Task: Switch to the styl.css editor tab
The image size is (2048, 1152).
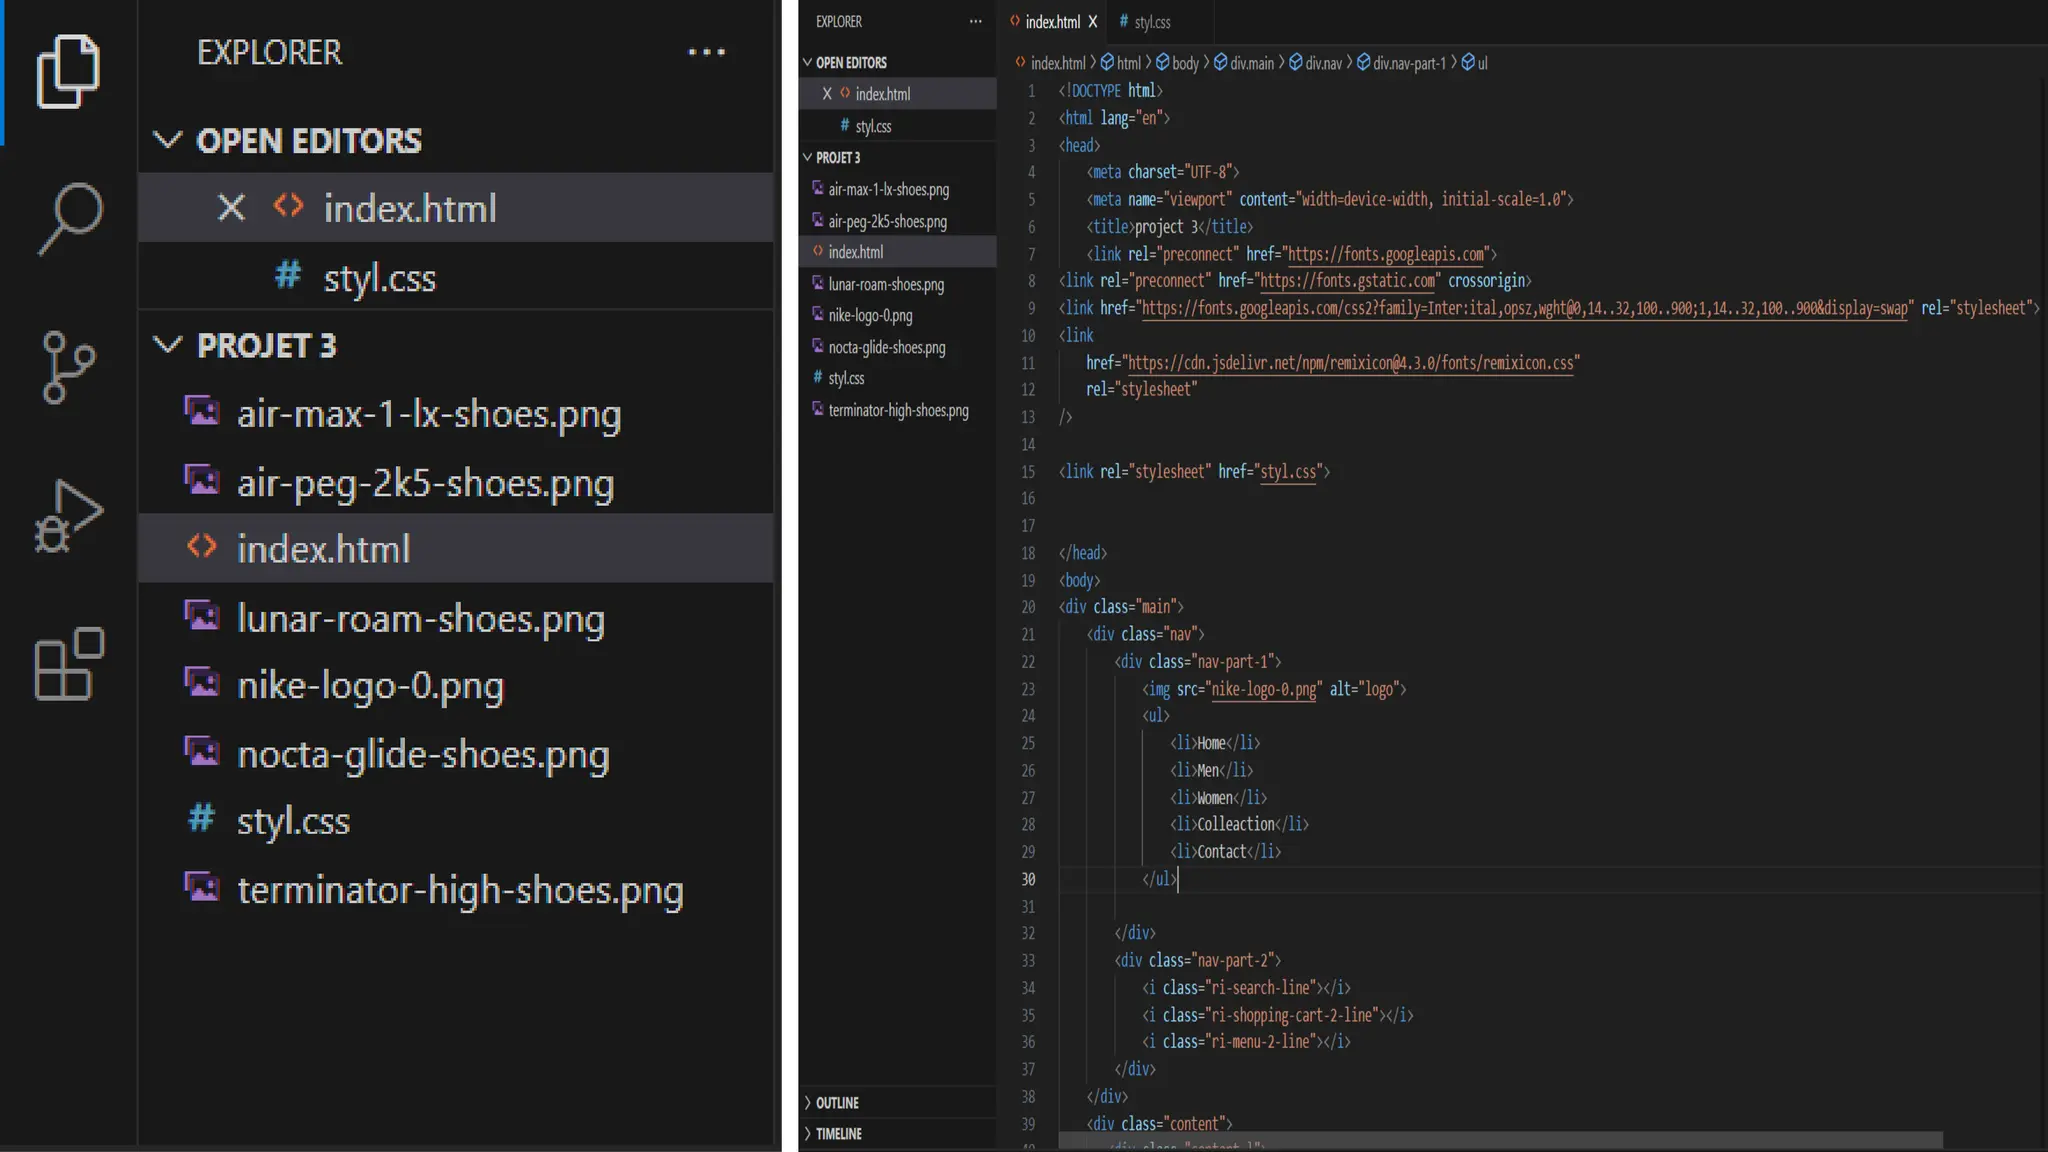Action: coord(1151,21)
